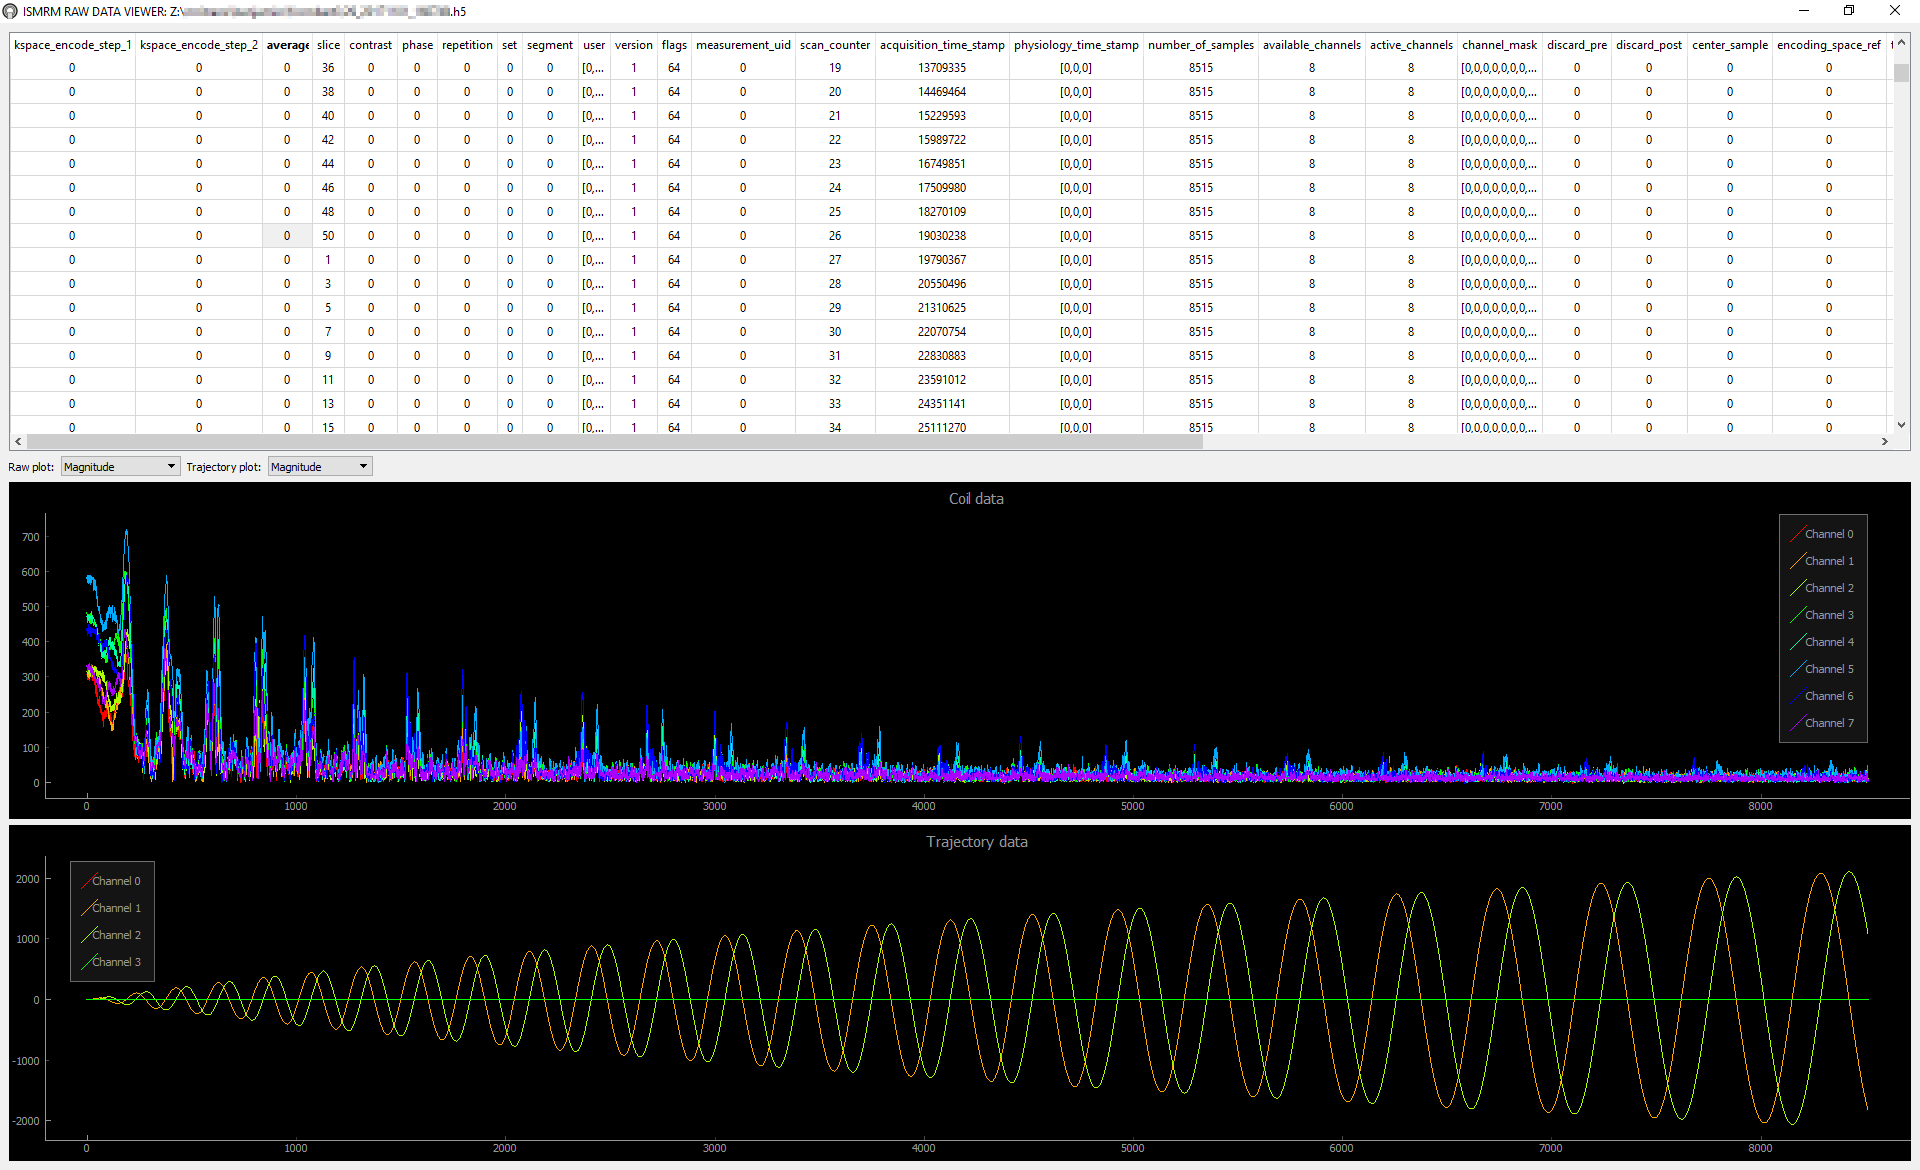
Task: Click the scan_counter column header
Action: [835, 45]
